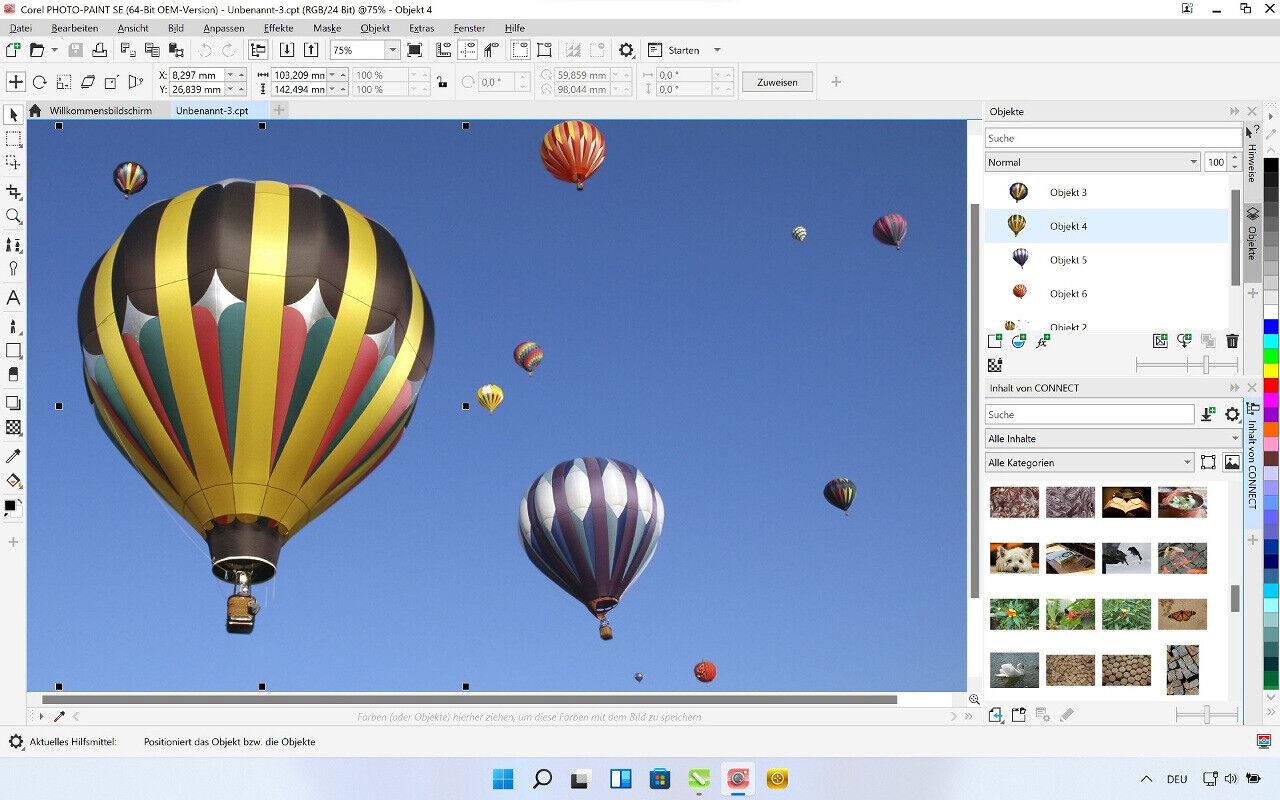This screenshot has width=1280, height=800.
Task: Select Objekt 6 in object list
Action: click(1106, 293)
